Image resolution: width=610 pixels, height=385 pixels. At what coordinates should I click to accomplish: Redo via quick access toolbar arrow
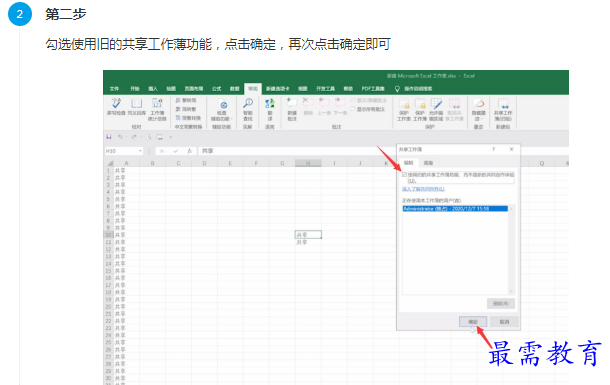click(134, 137)
